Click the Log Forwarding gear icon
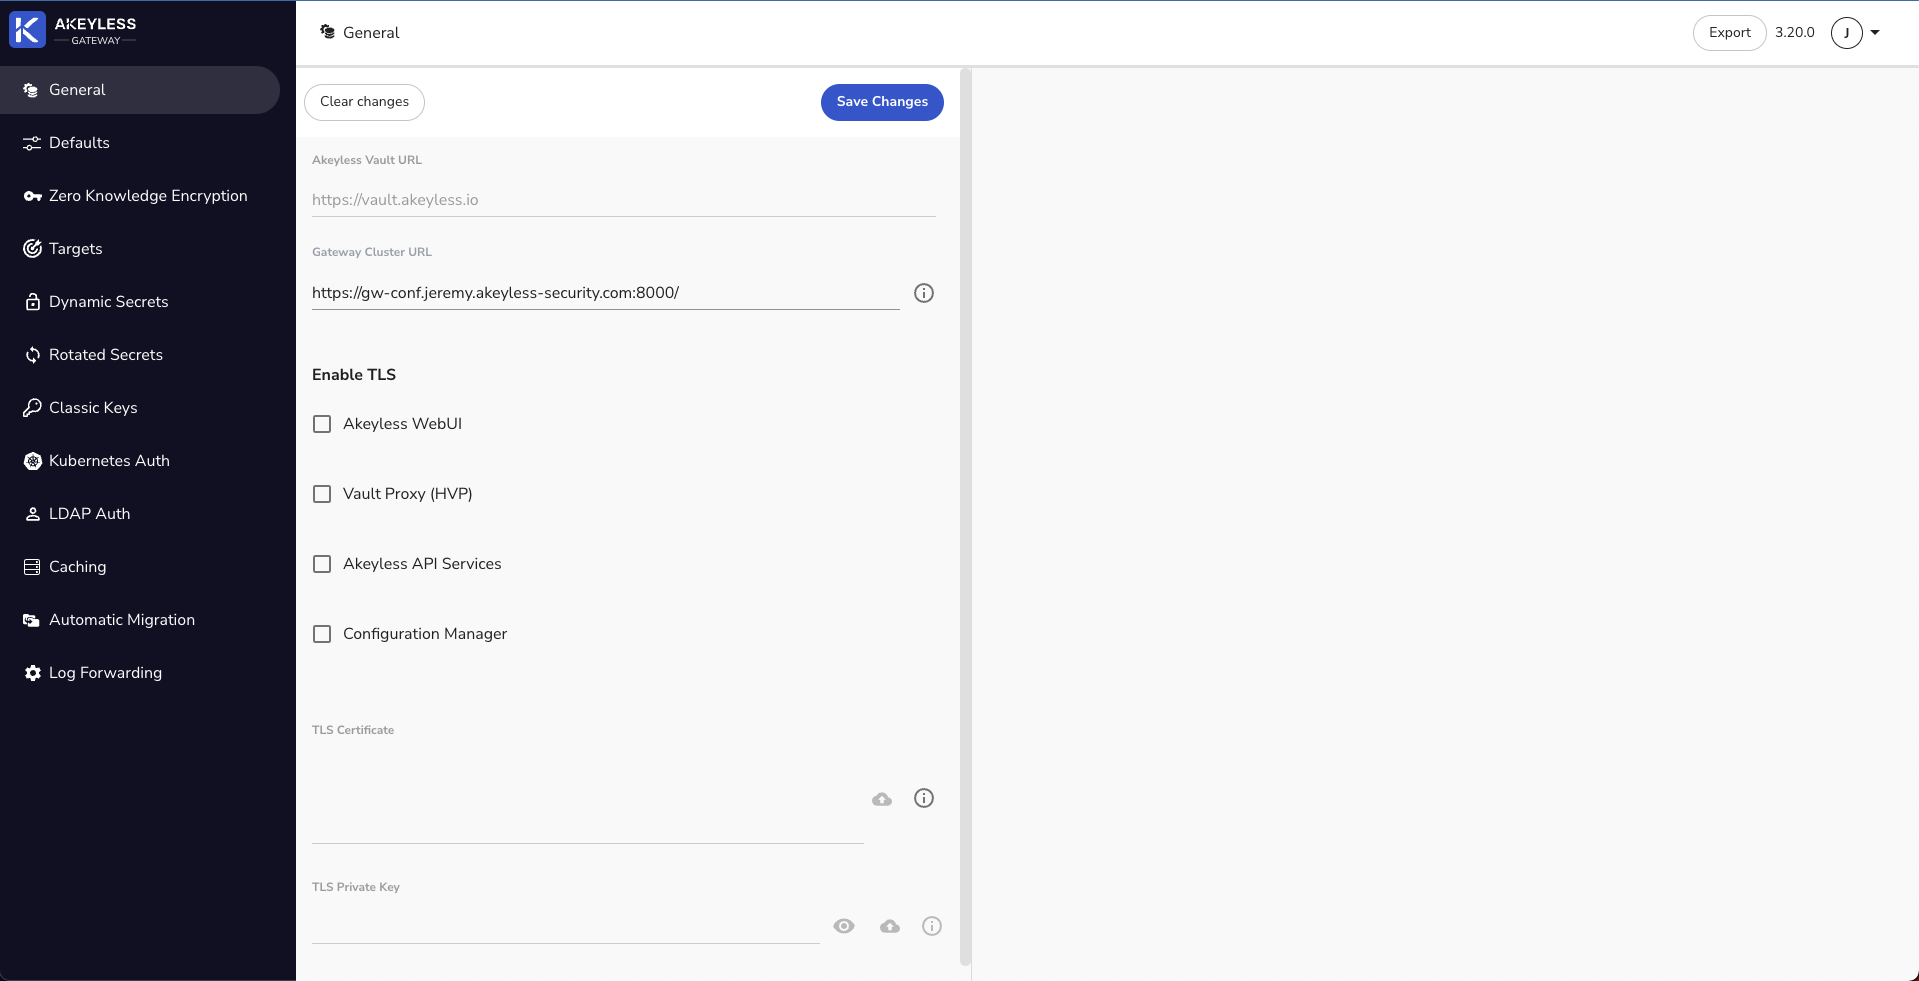 click(32, 673)
